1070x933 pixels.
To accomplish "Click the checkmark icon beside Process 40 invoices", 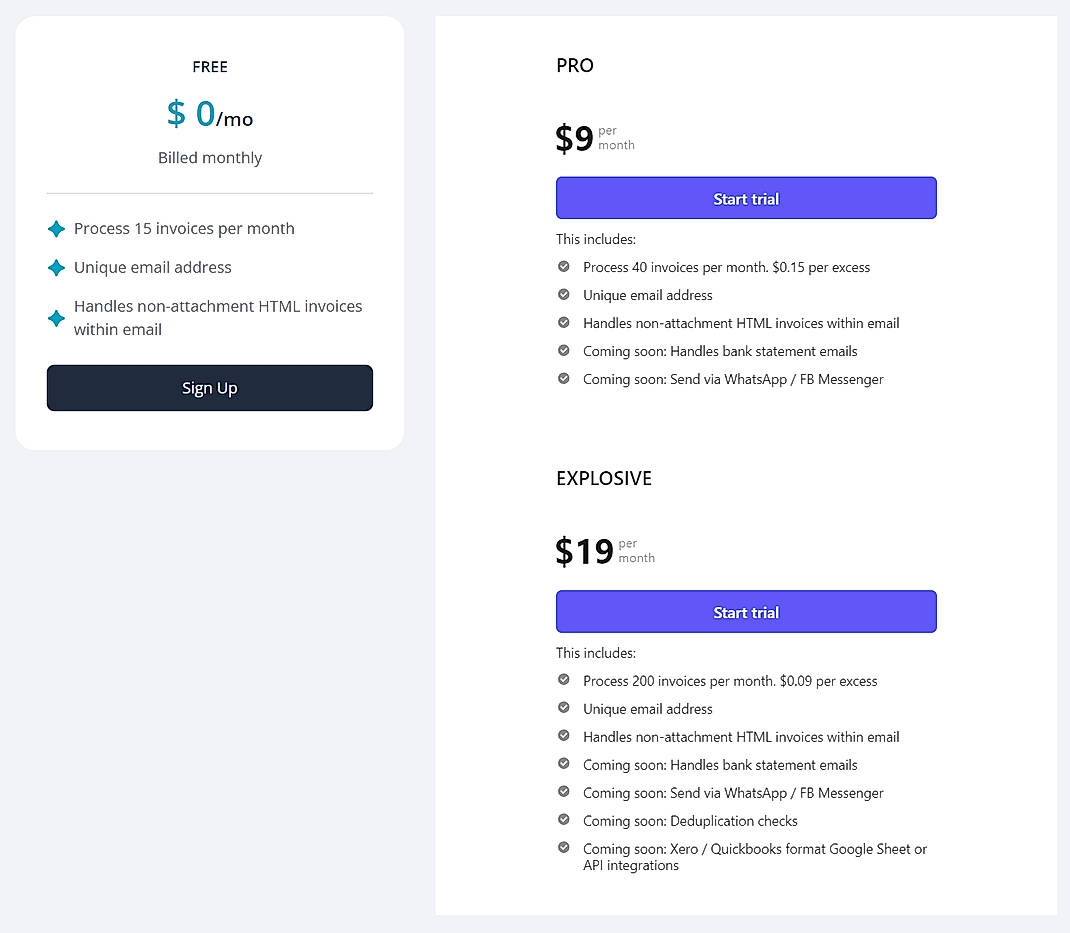I will pyautogui.click(x=565, y=267).
